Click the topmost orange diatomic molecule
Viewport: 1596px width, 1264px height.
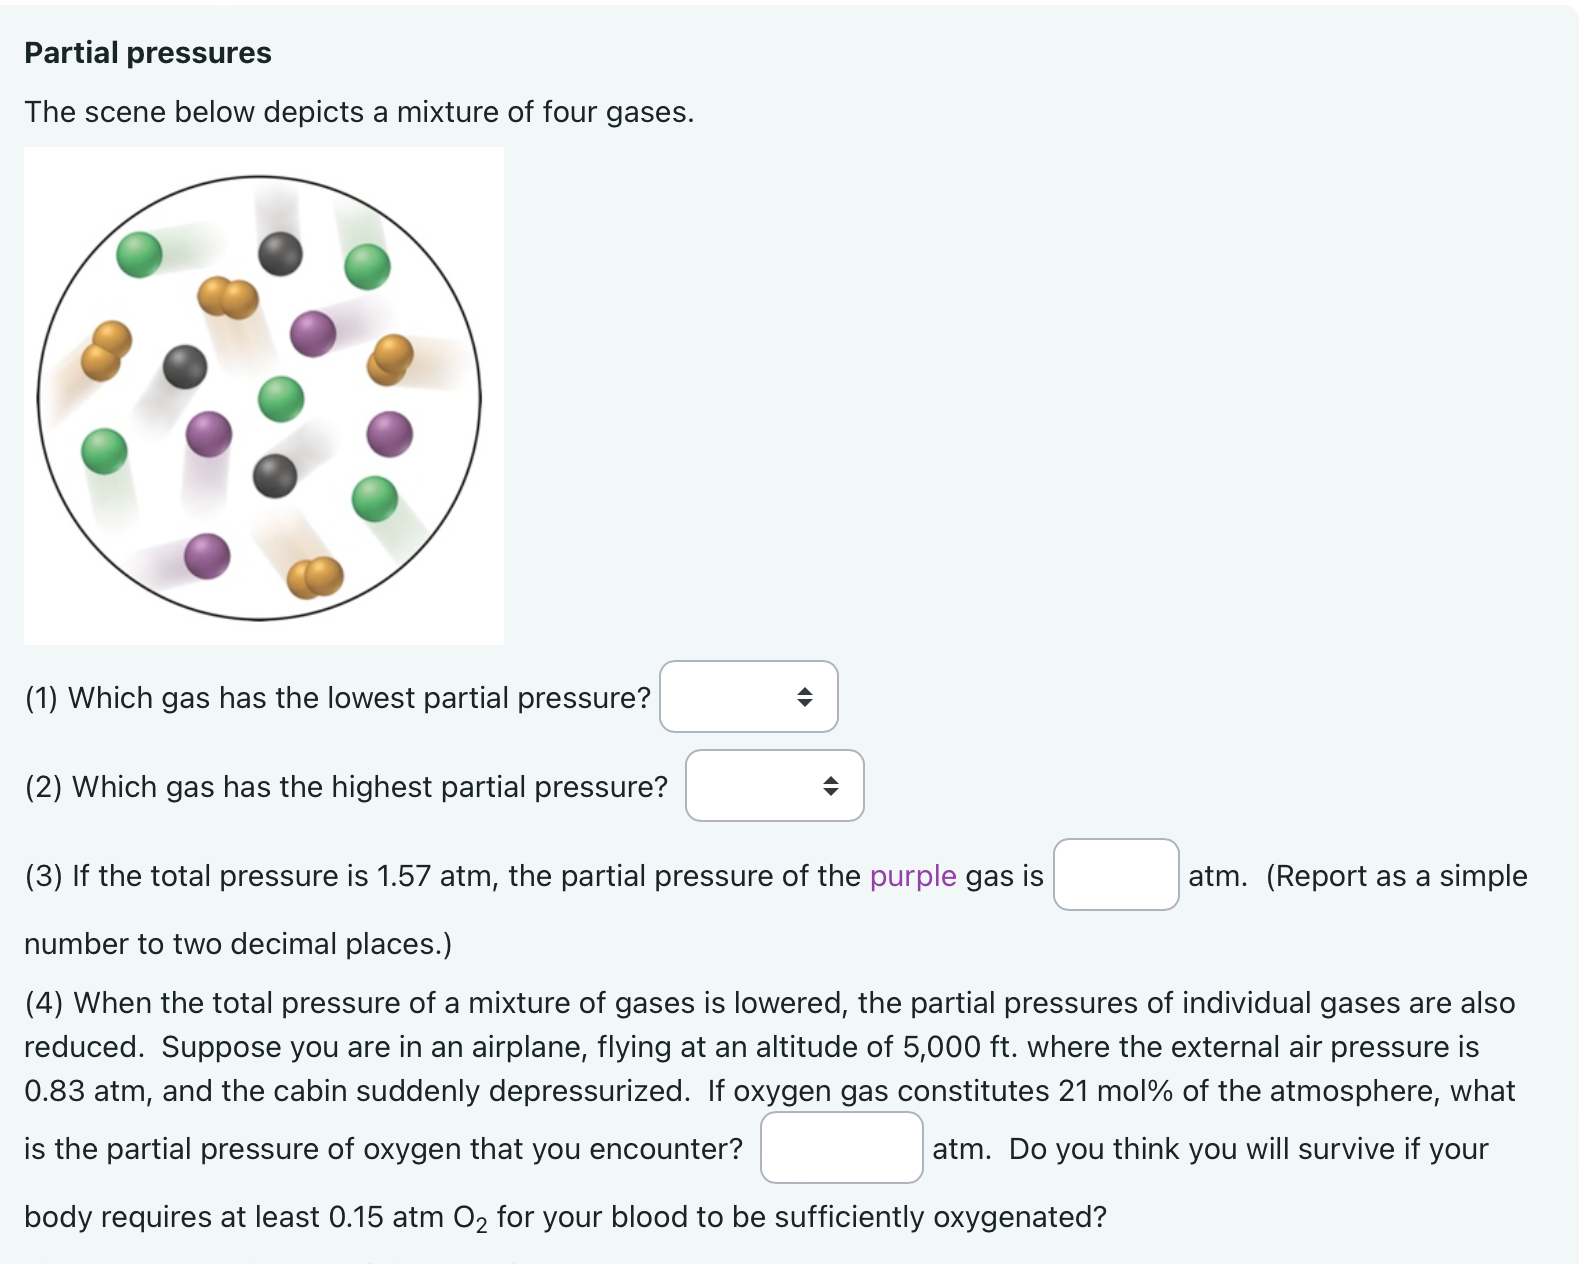tap(228, 297)
